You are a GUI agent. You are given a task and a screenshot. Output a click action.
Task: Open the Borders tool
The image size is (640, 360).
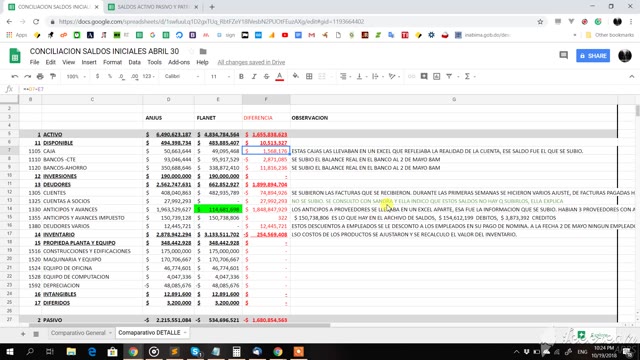coord(309,76)
